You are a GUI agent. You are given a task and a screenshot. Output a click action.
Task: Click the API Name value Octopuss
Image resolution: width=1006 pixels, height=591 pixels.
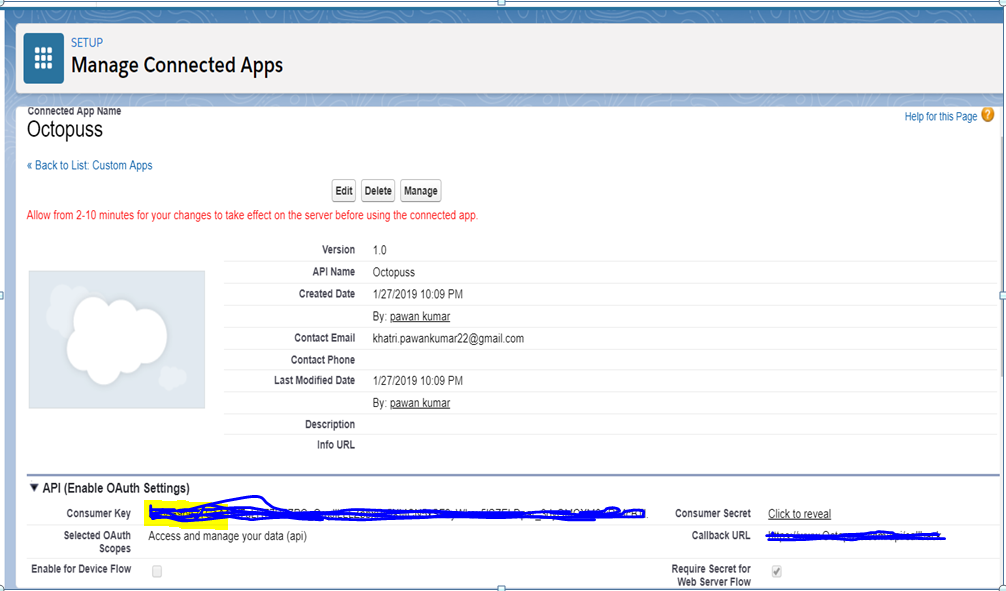point(394,272)
